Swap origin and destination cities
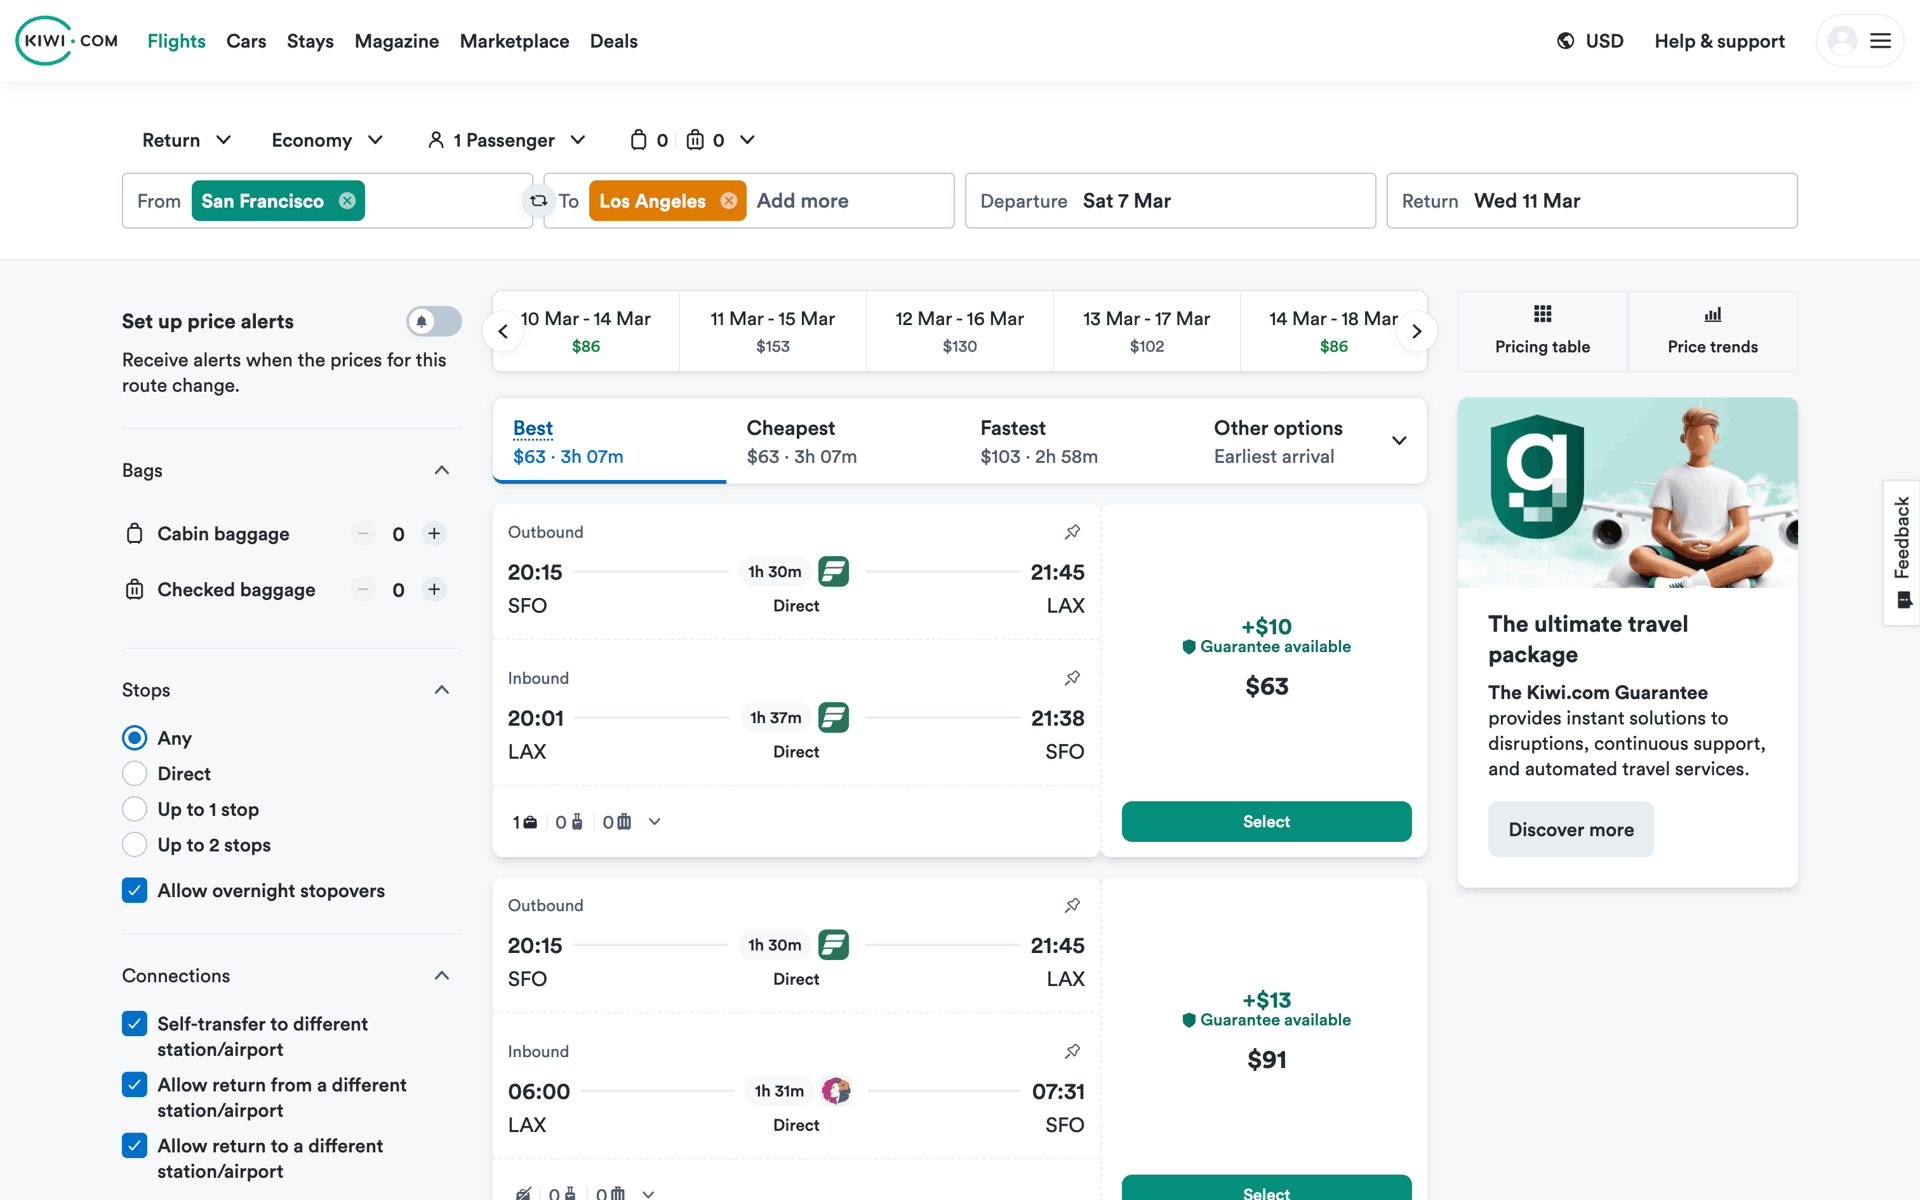Viewport: 1920px width, 1200px height. (x=538, y=201)
